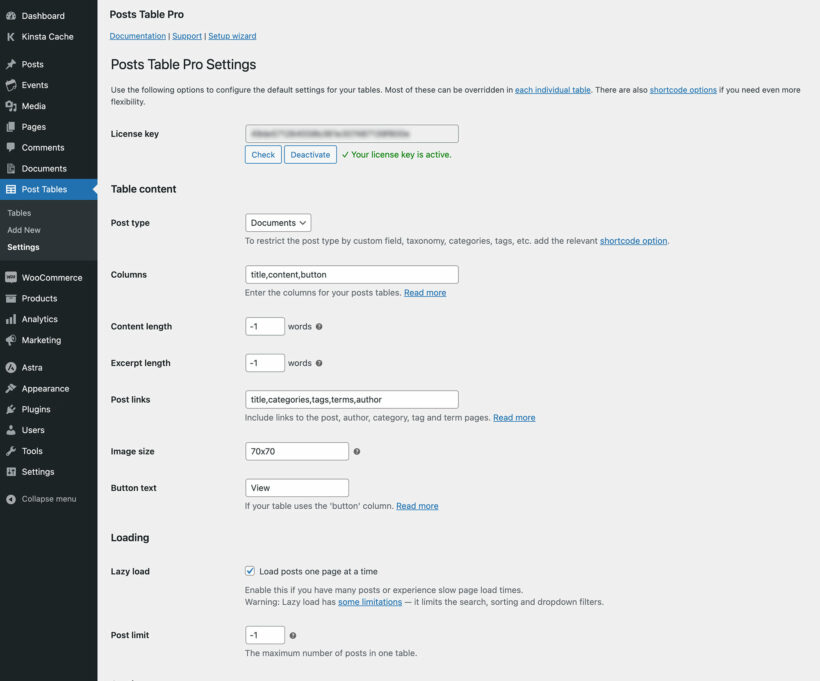Image resolution: width=820 pixels, height=681 pixels.
Task: Toggle the lazy load posts checkbox
Action: 250,571
